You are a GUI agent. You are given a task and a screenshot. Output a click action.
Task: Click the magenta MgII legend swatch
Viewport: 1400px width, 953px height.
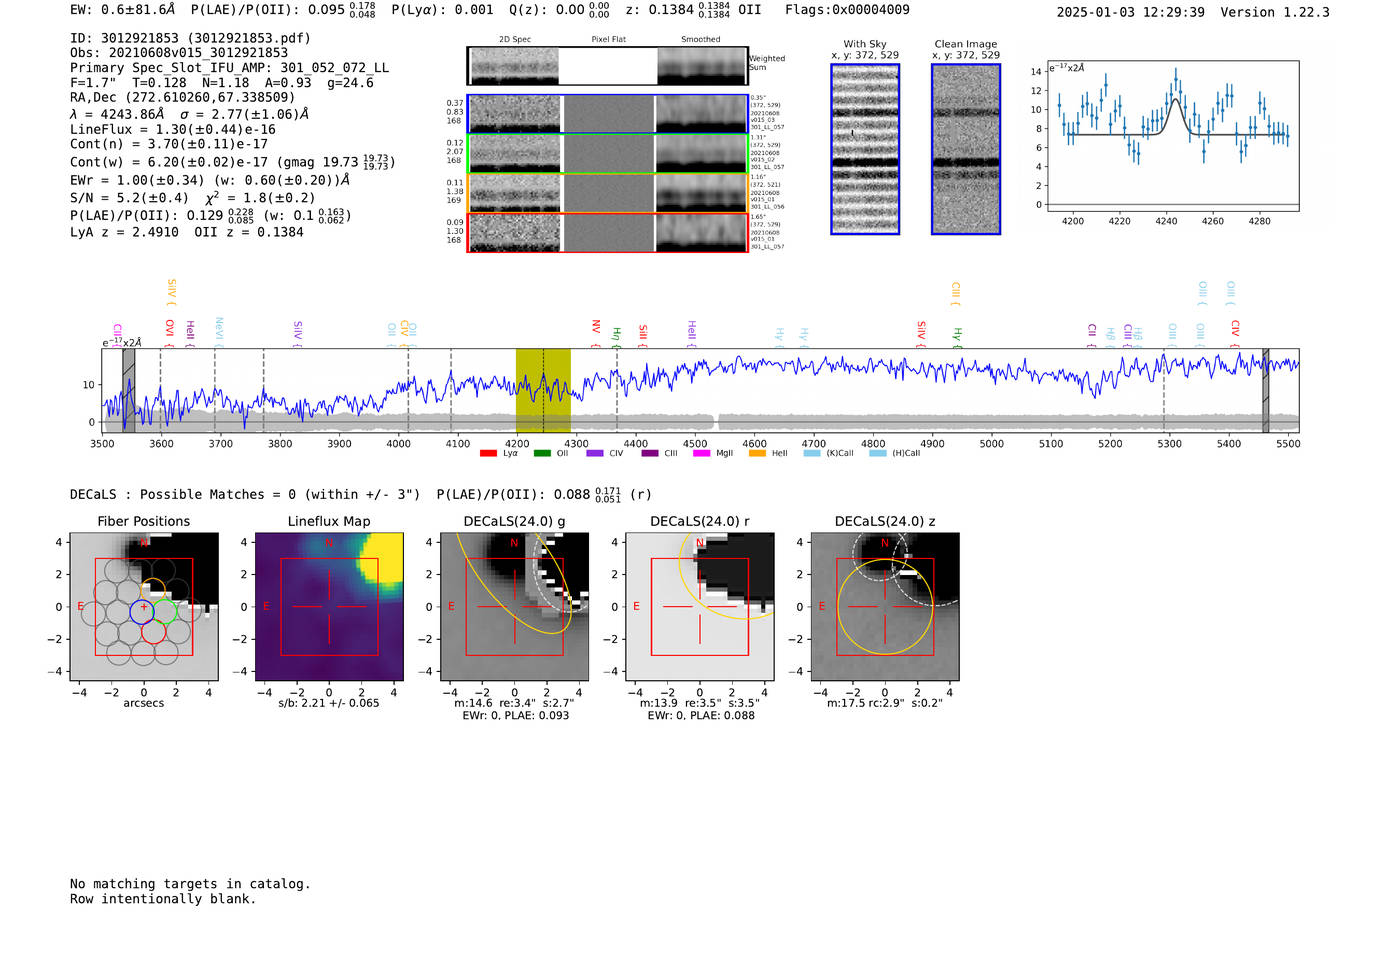tap(701, 454)
